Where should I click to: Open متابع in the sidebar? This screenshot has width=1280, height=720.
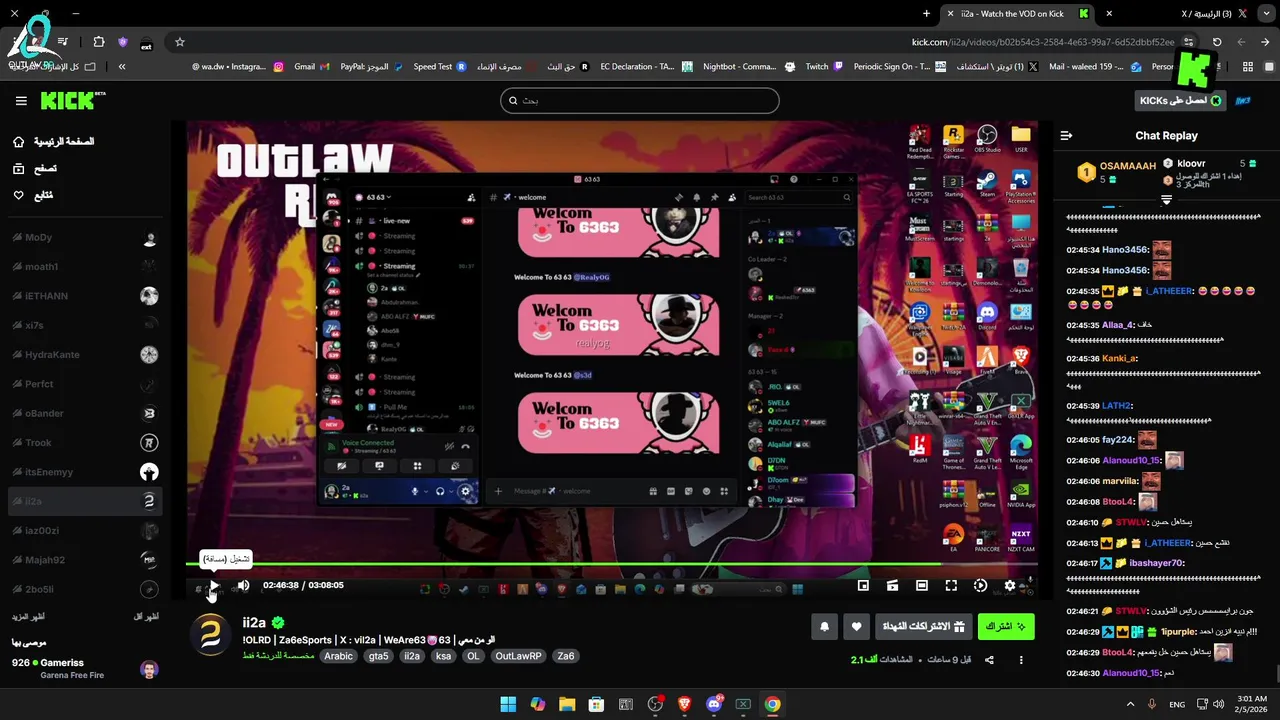(33, 195)
